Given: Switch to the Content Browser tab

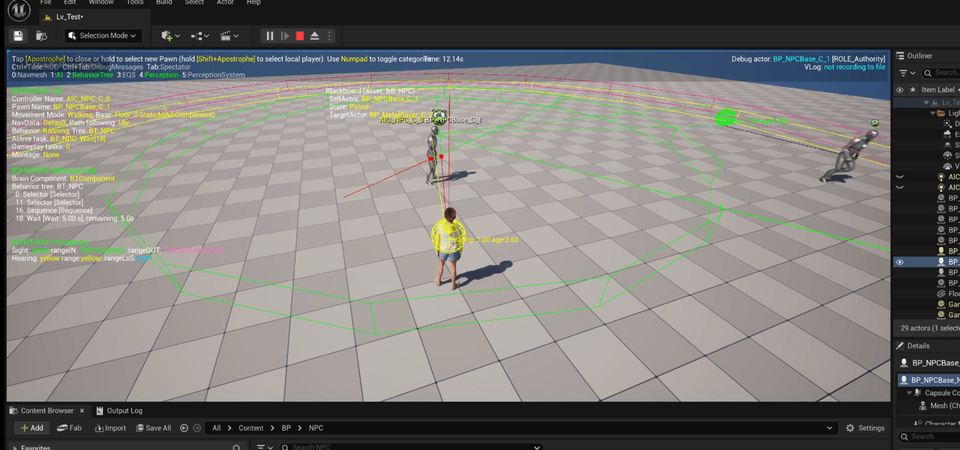Looking at the screenshot, I should coord(47,411).
